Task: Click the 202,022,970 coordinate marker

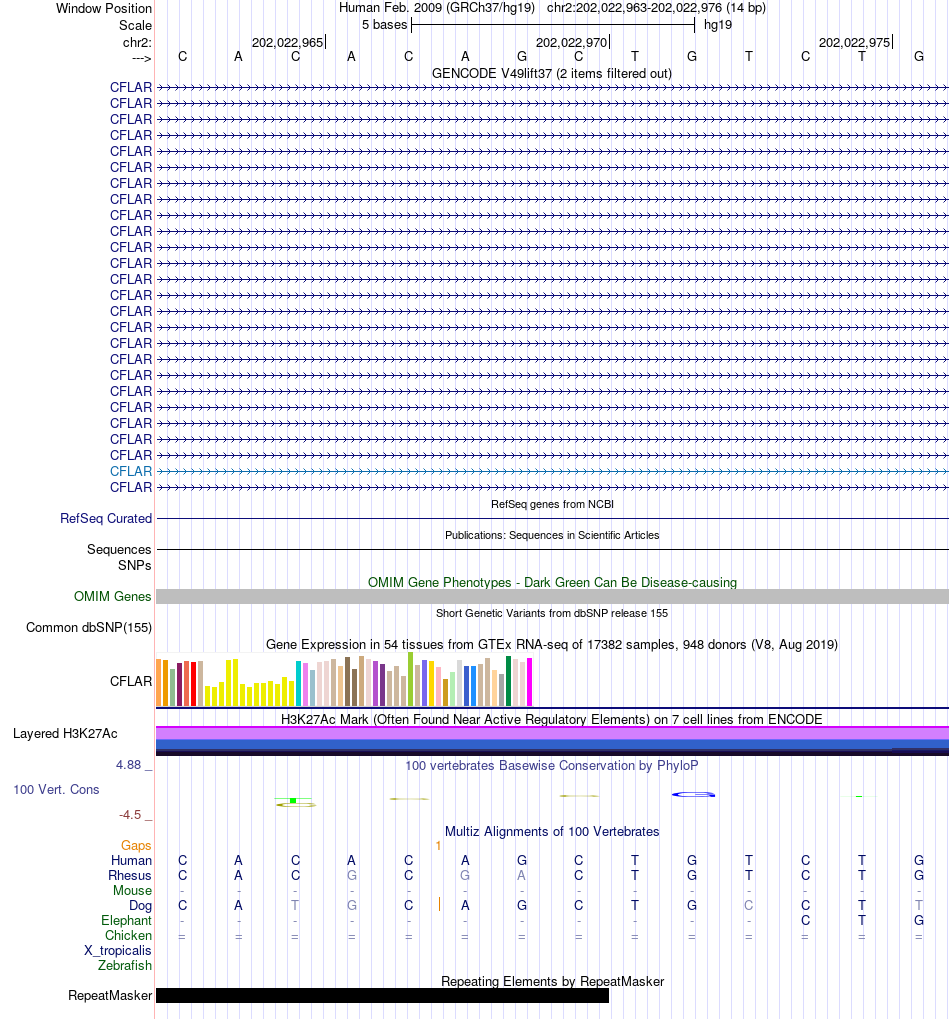Action: pyautogui.click(x=571, y=42)
